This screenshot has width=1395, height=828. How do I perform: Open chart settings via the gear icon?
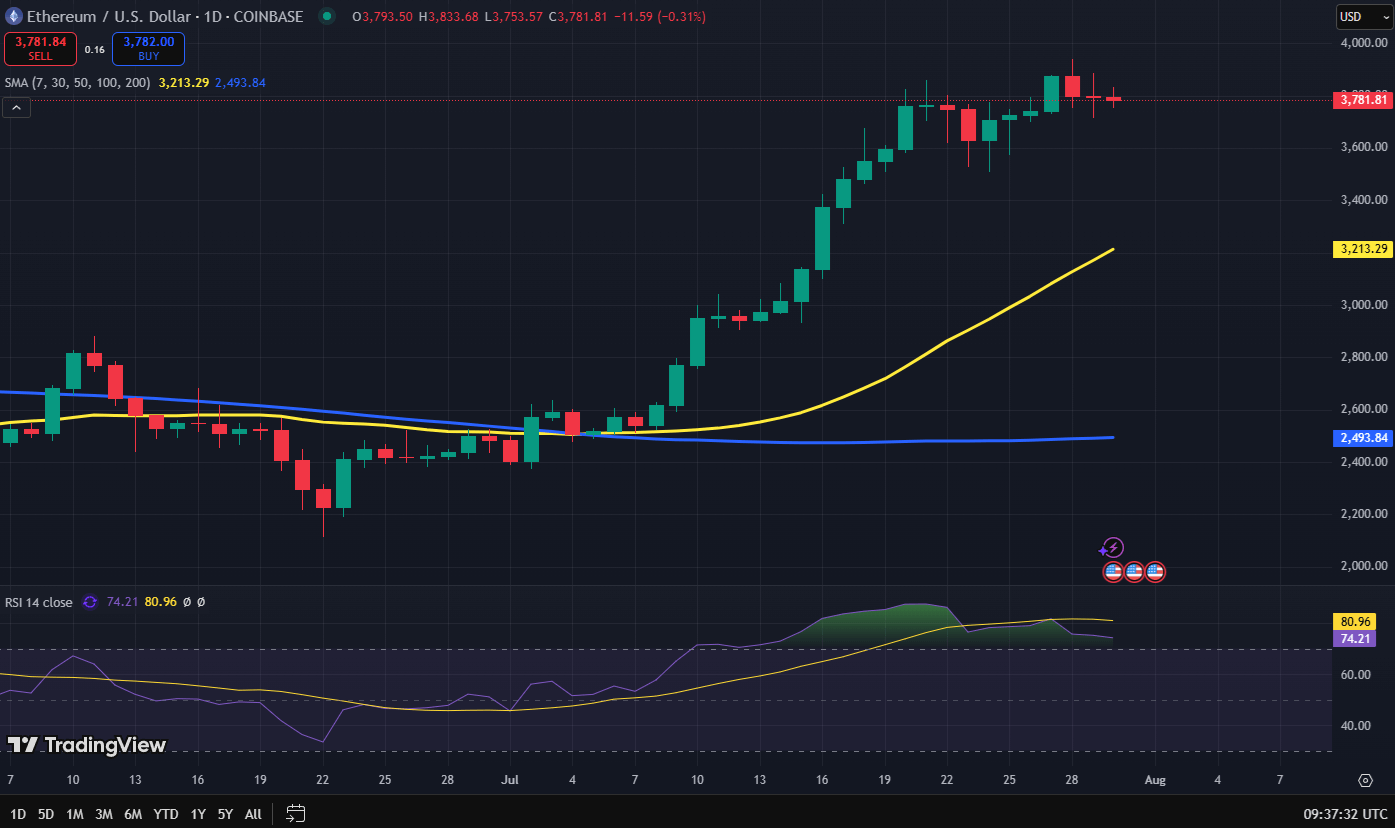click(1365, 779)
